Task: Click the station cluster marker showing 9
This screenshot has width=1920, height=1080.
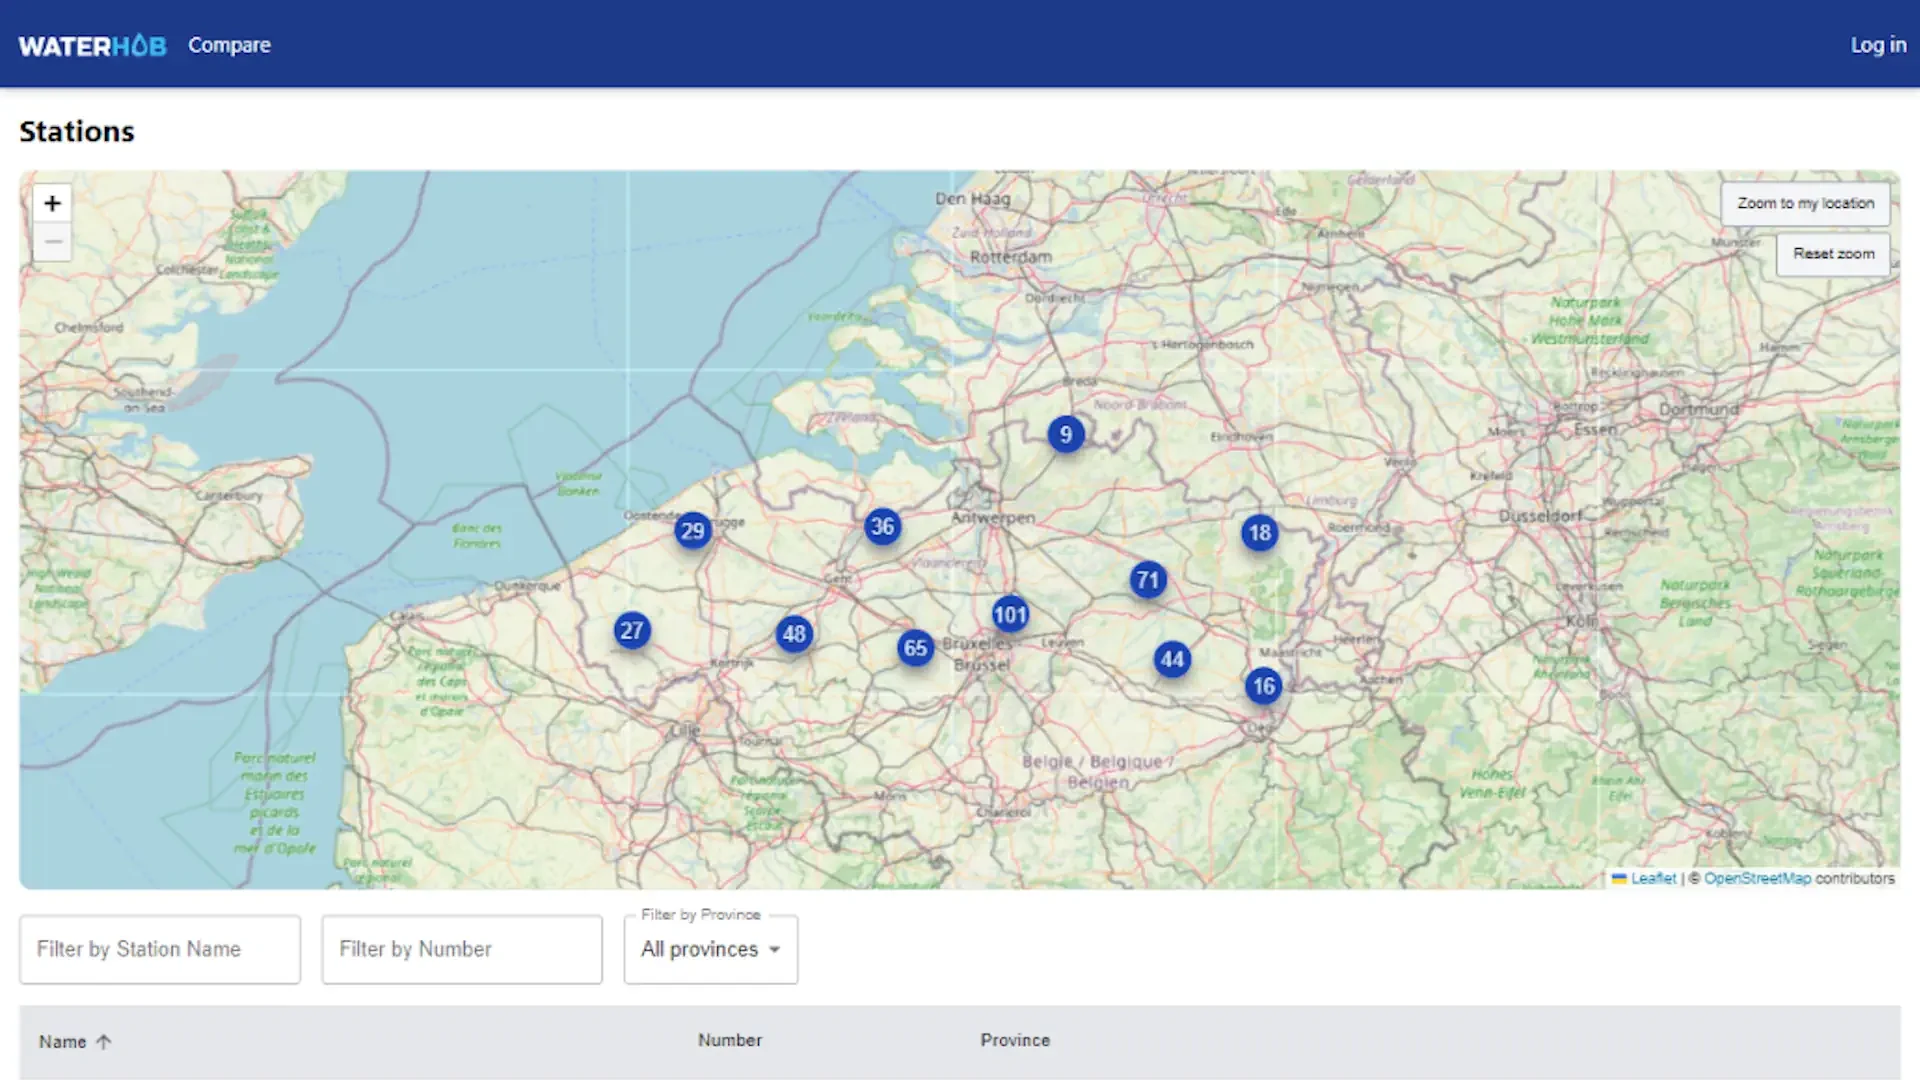Action: coord(1066,435)
